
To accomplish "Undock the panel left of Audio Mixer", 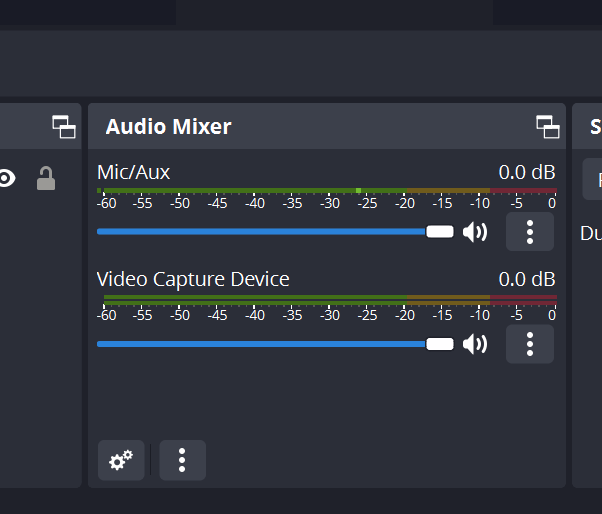I will [64, 126].
